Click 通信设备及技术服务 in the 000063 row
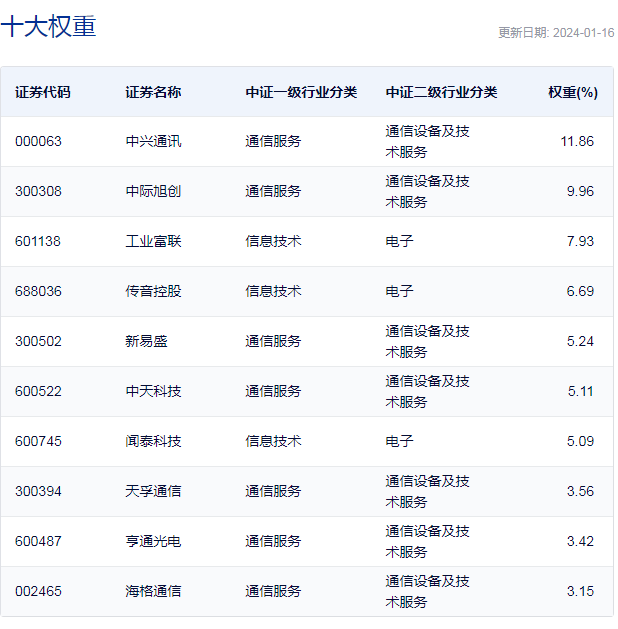 (x=427, y=142)
